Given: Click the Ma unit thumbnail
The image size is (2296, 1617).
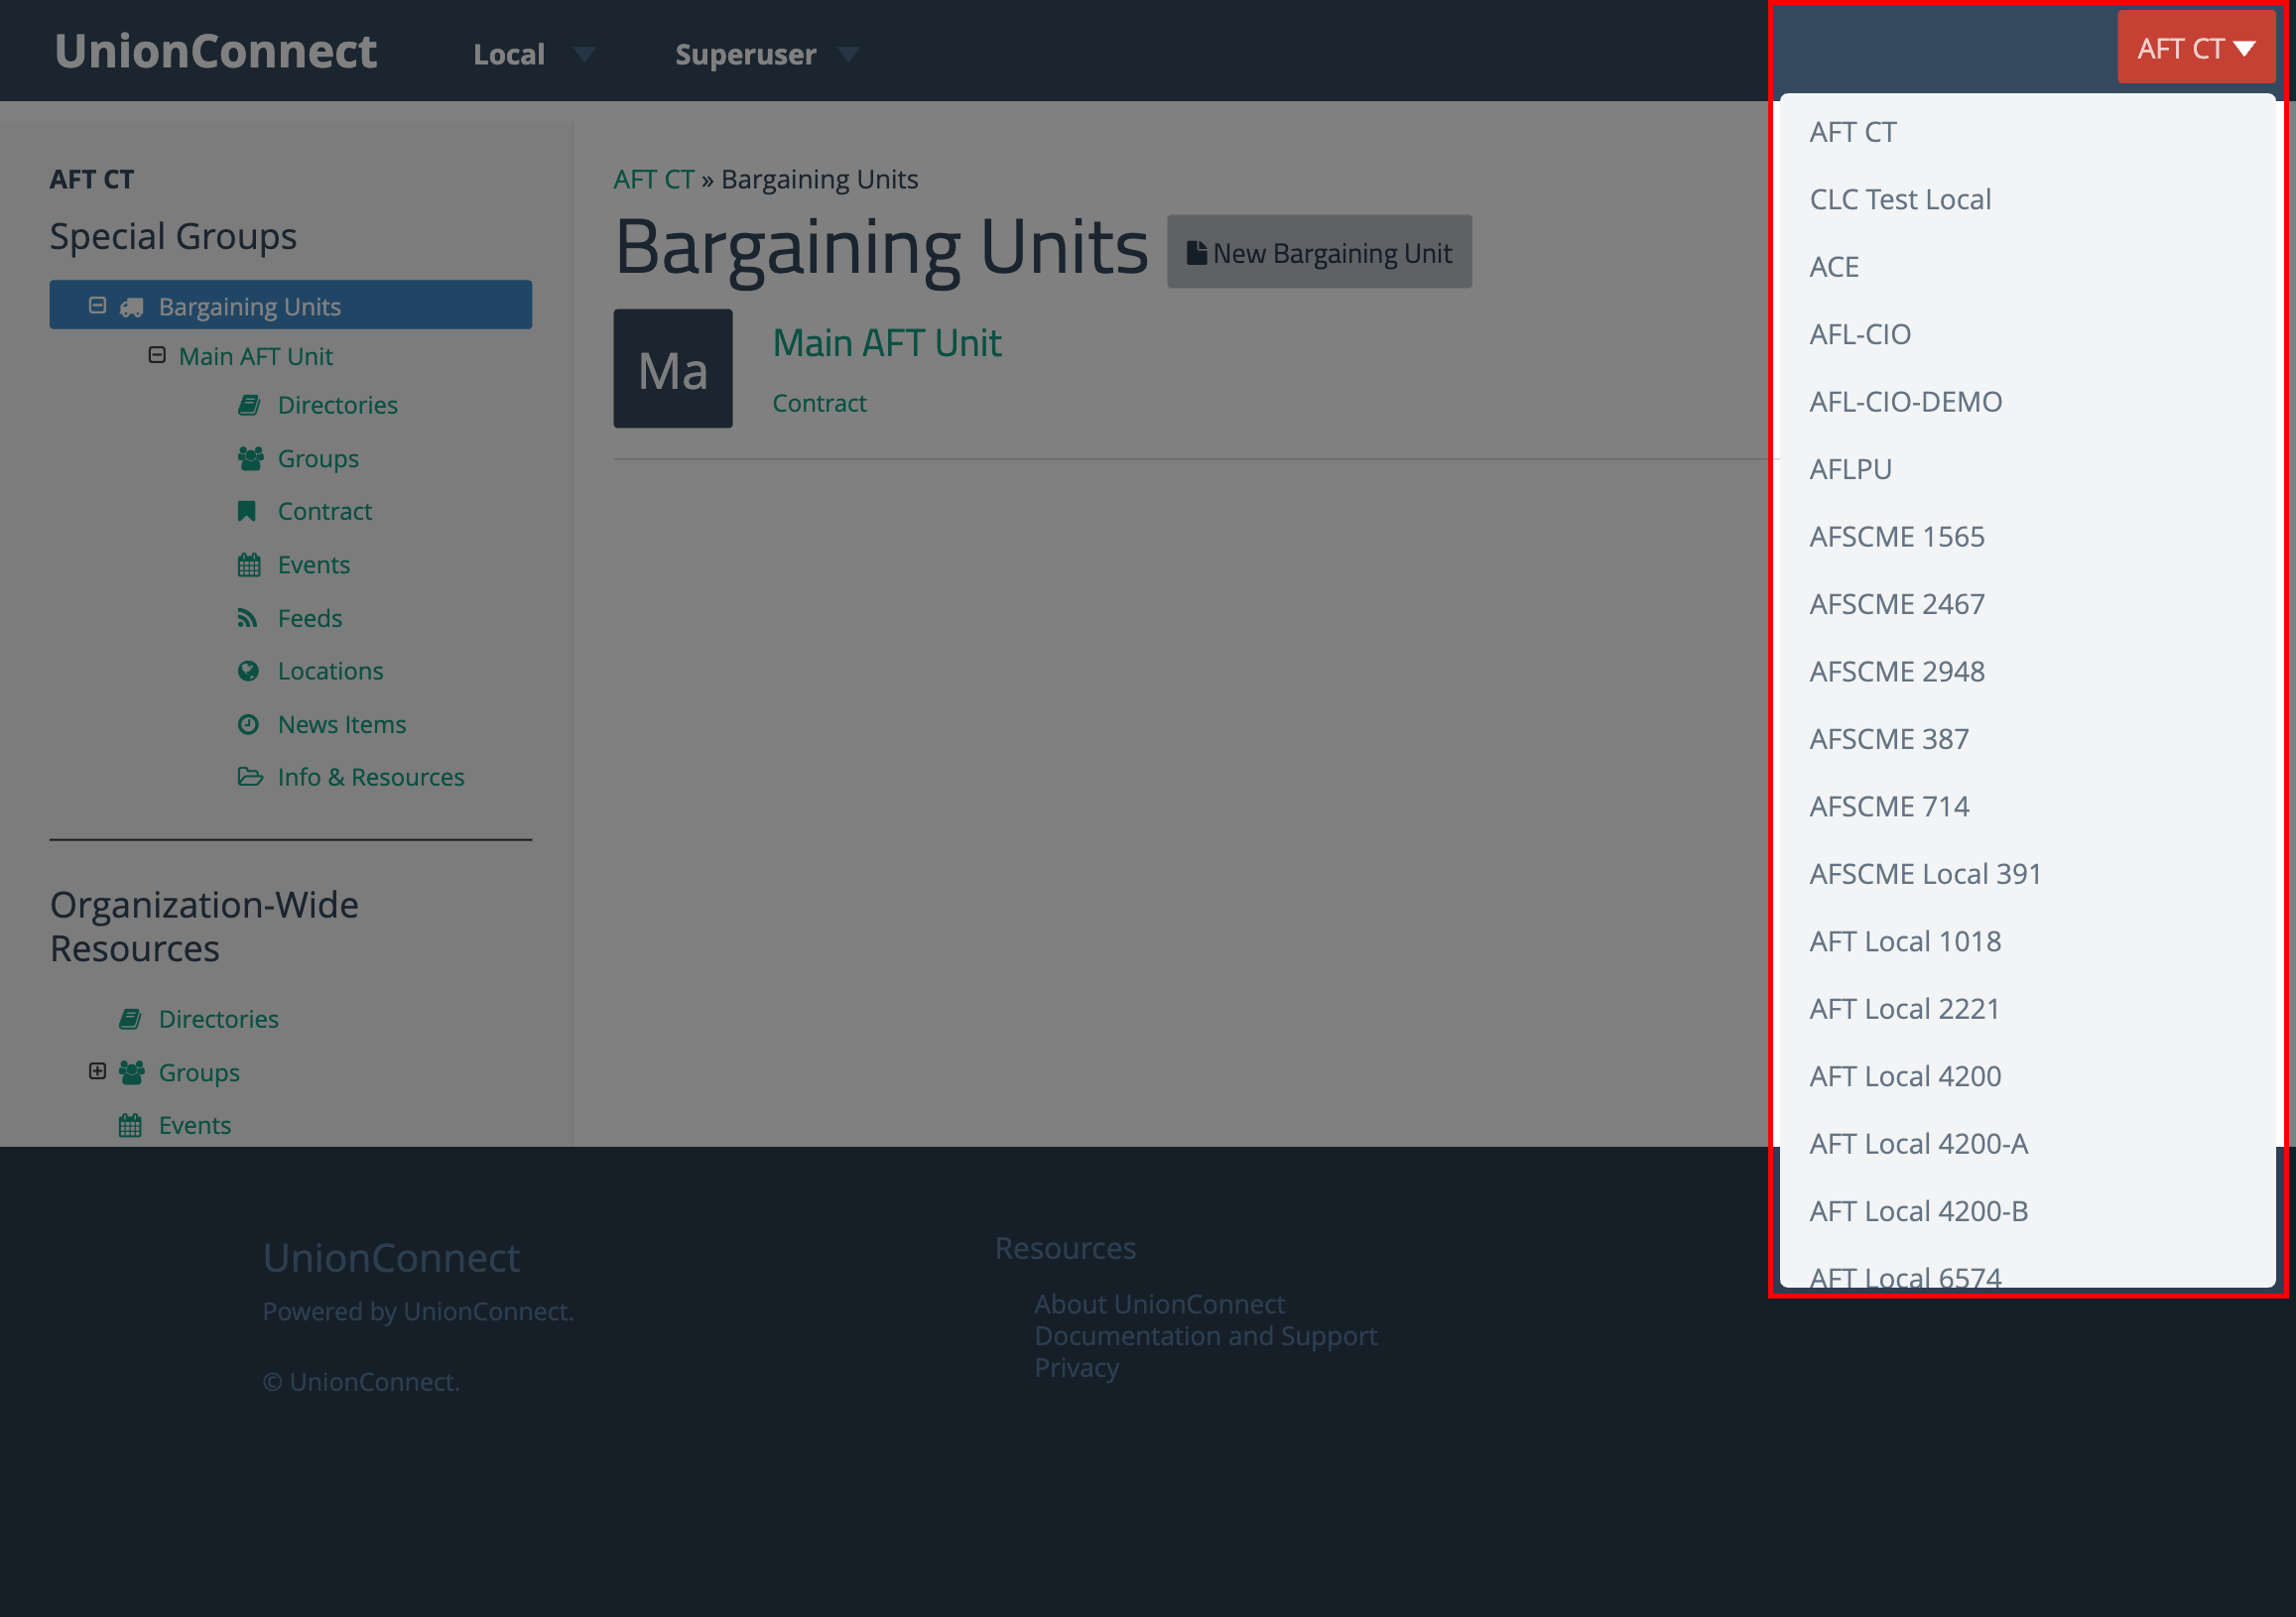Looking at the screenshot, I should [672, 368].
